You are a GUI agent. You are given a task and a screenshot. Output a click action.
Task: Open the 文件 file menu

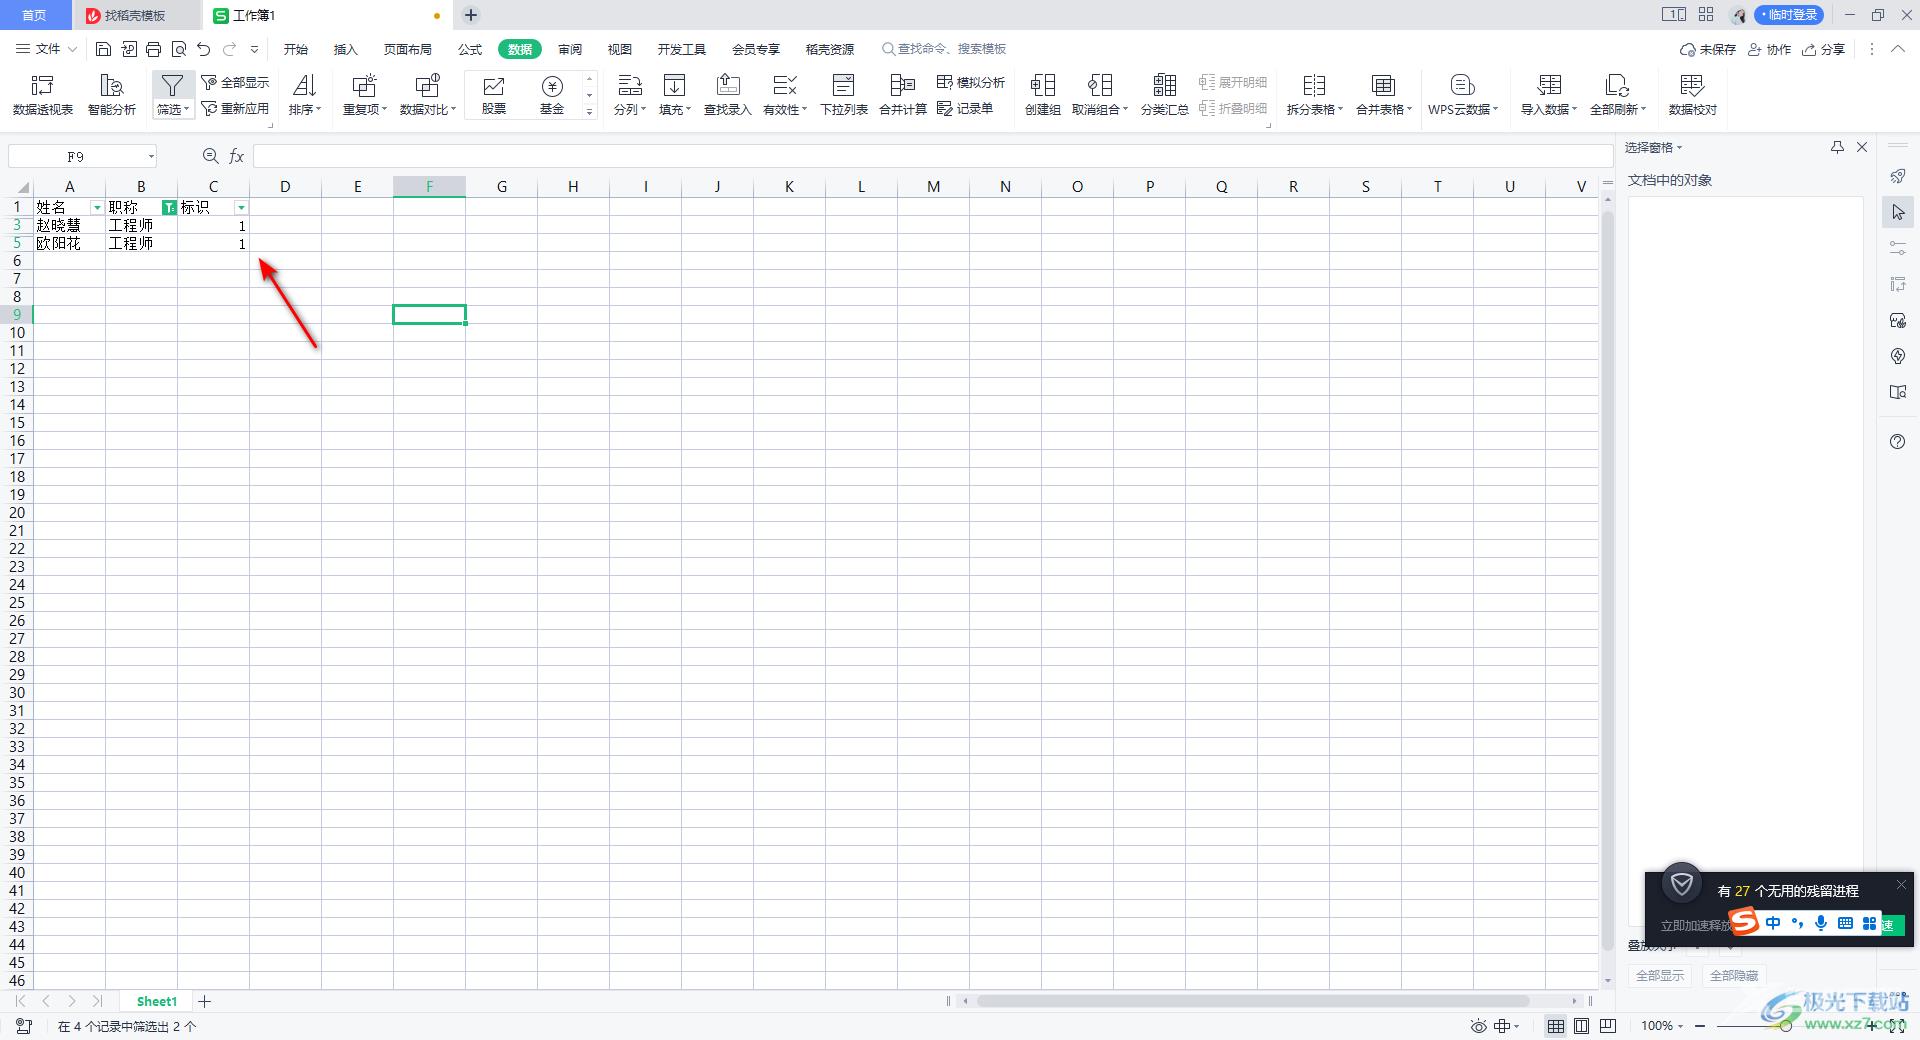pyautogui.click(x=47, y=49)
